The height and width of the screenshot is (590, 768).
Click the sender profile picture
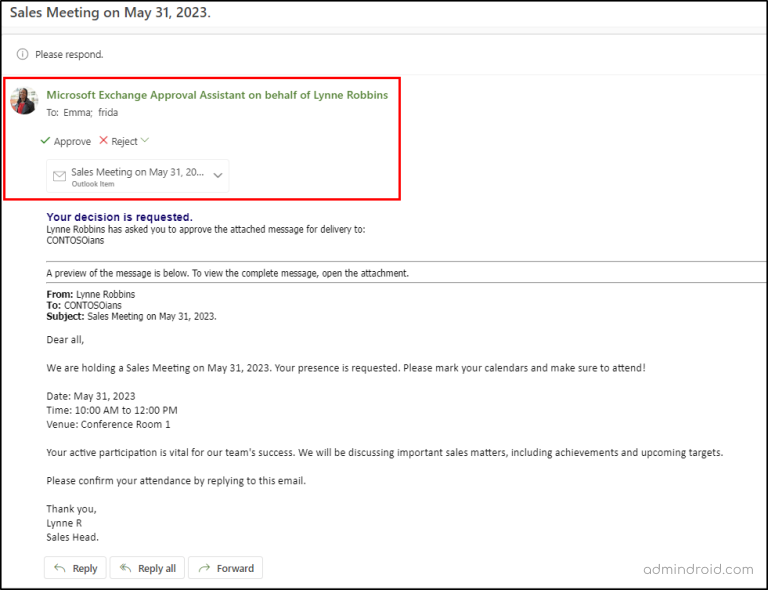click(24, 101)
